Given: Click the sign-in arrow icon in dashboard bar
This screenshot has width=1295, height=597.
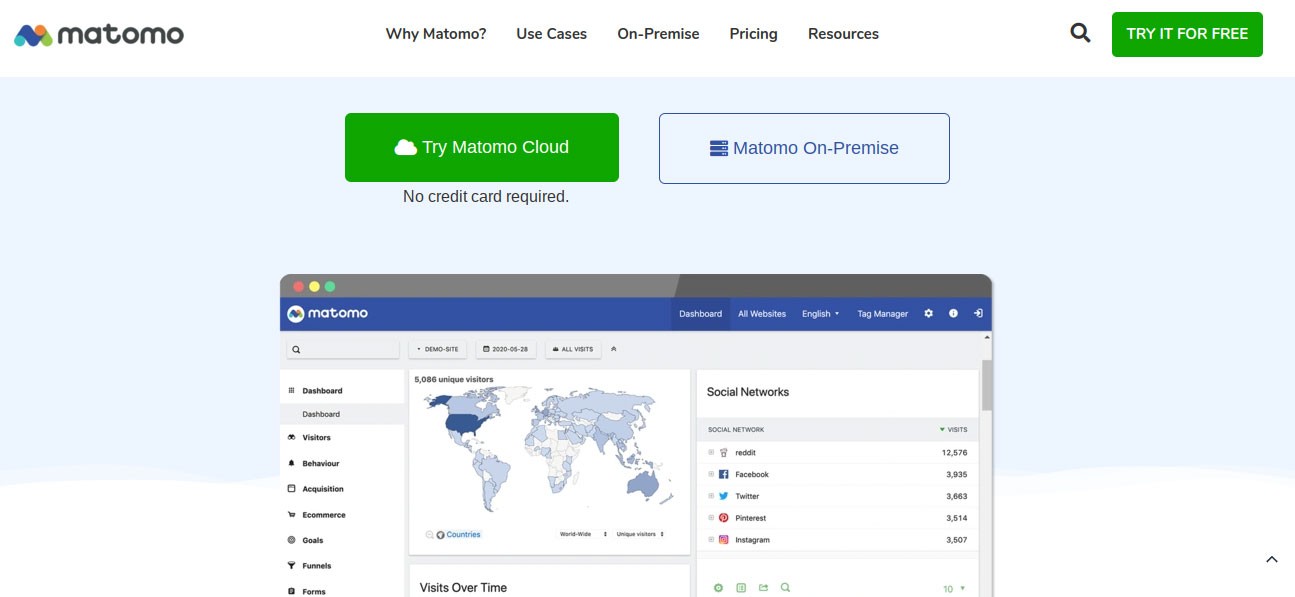Looking at the screenshot, I should click(x=978, y=313).
